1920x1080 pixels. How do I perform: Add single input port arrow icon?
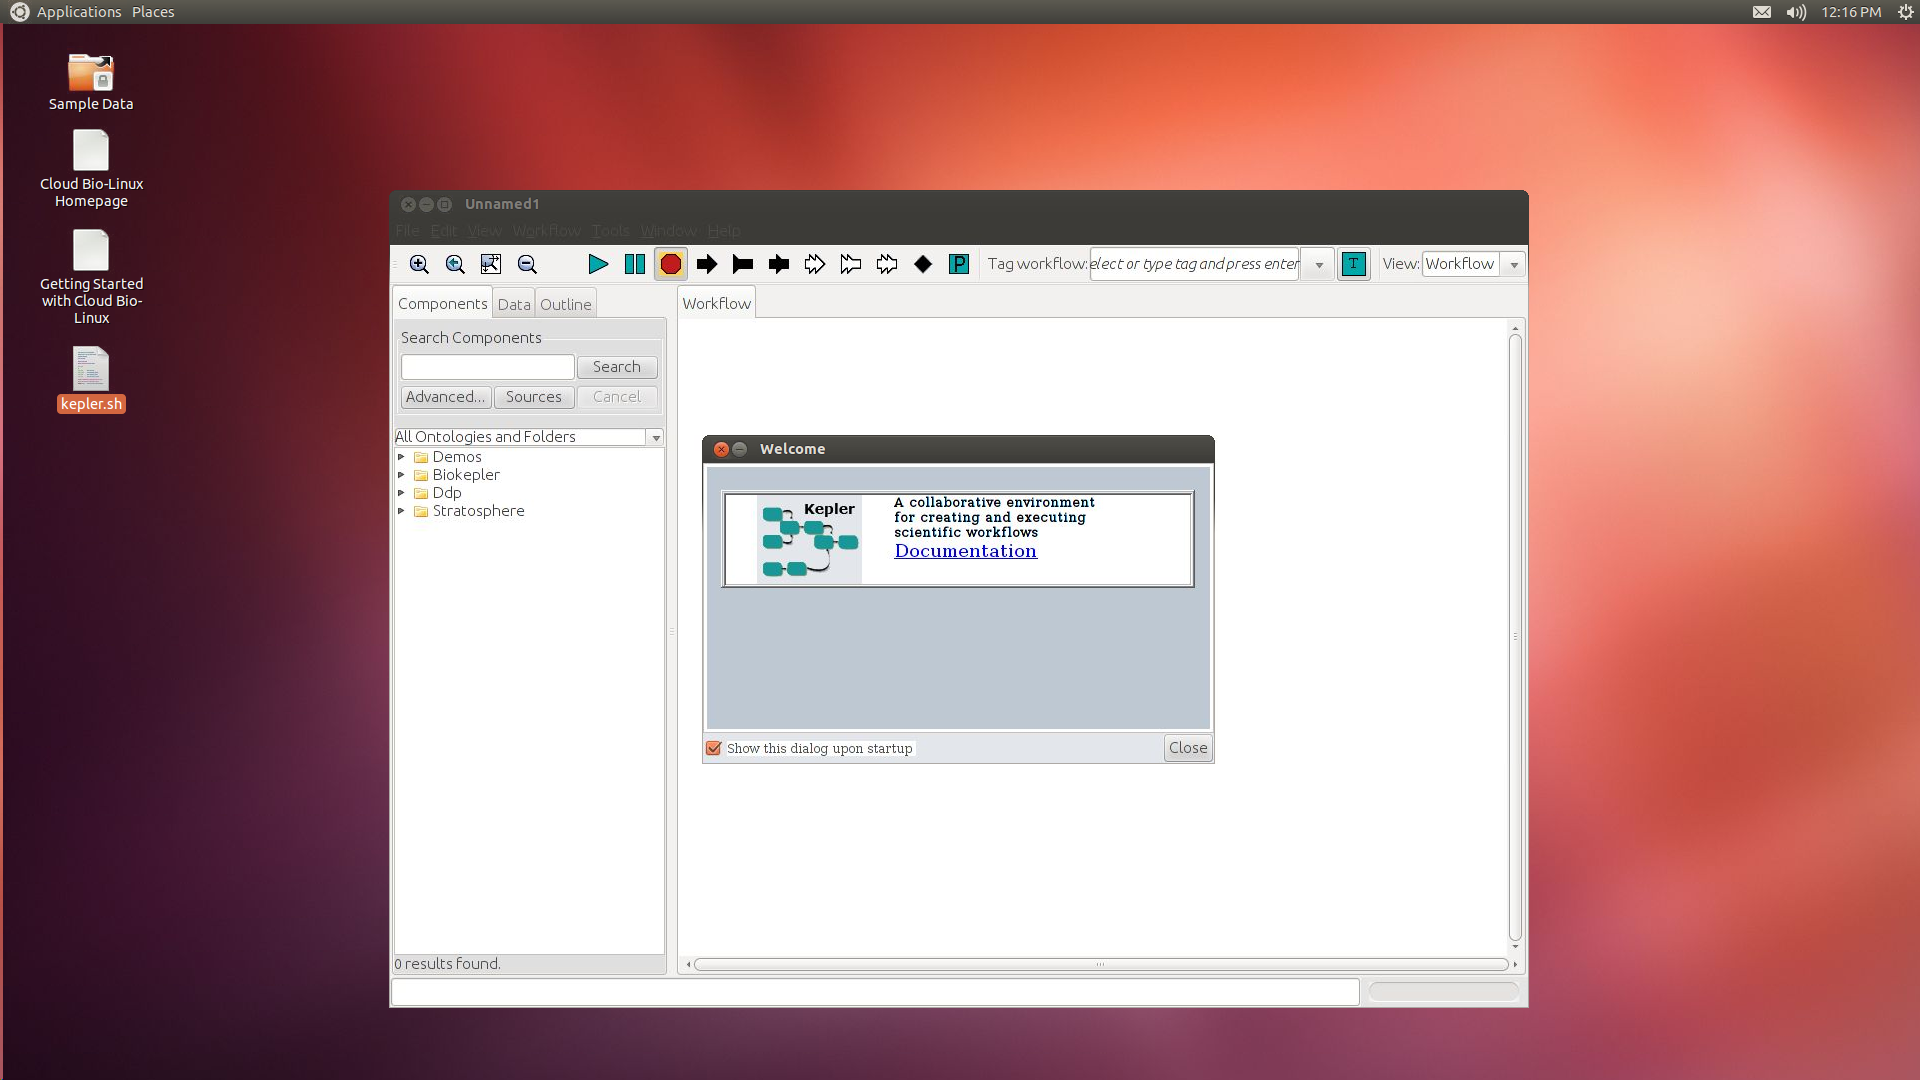click(x=707, y=264)
